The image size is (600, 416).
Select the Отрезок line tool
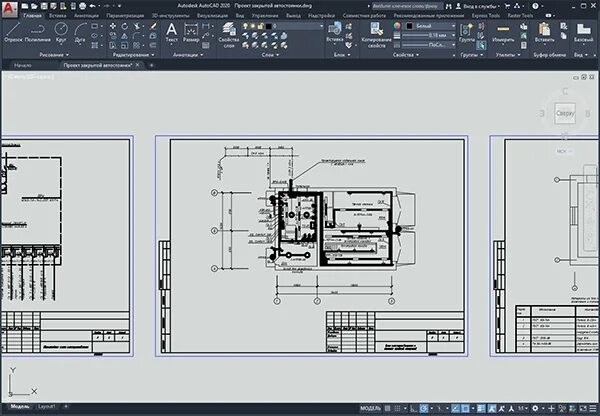coord(13,32)
